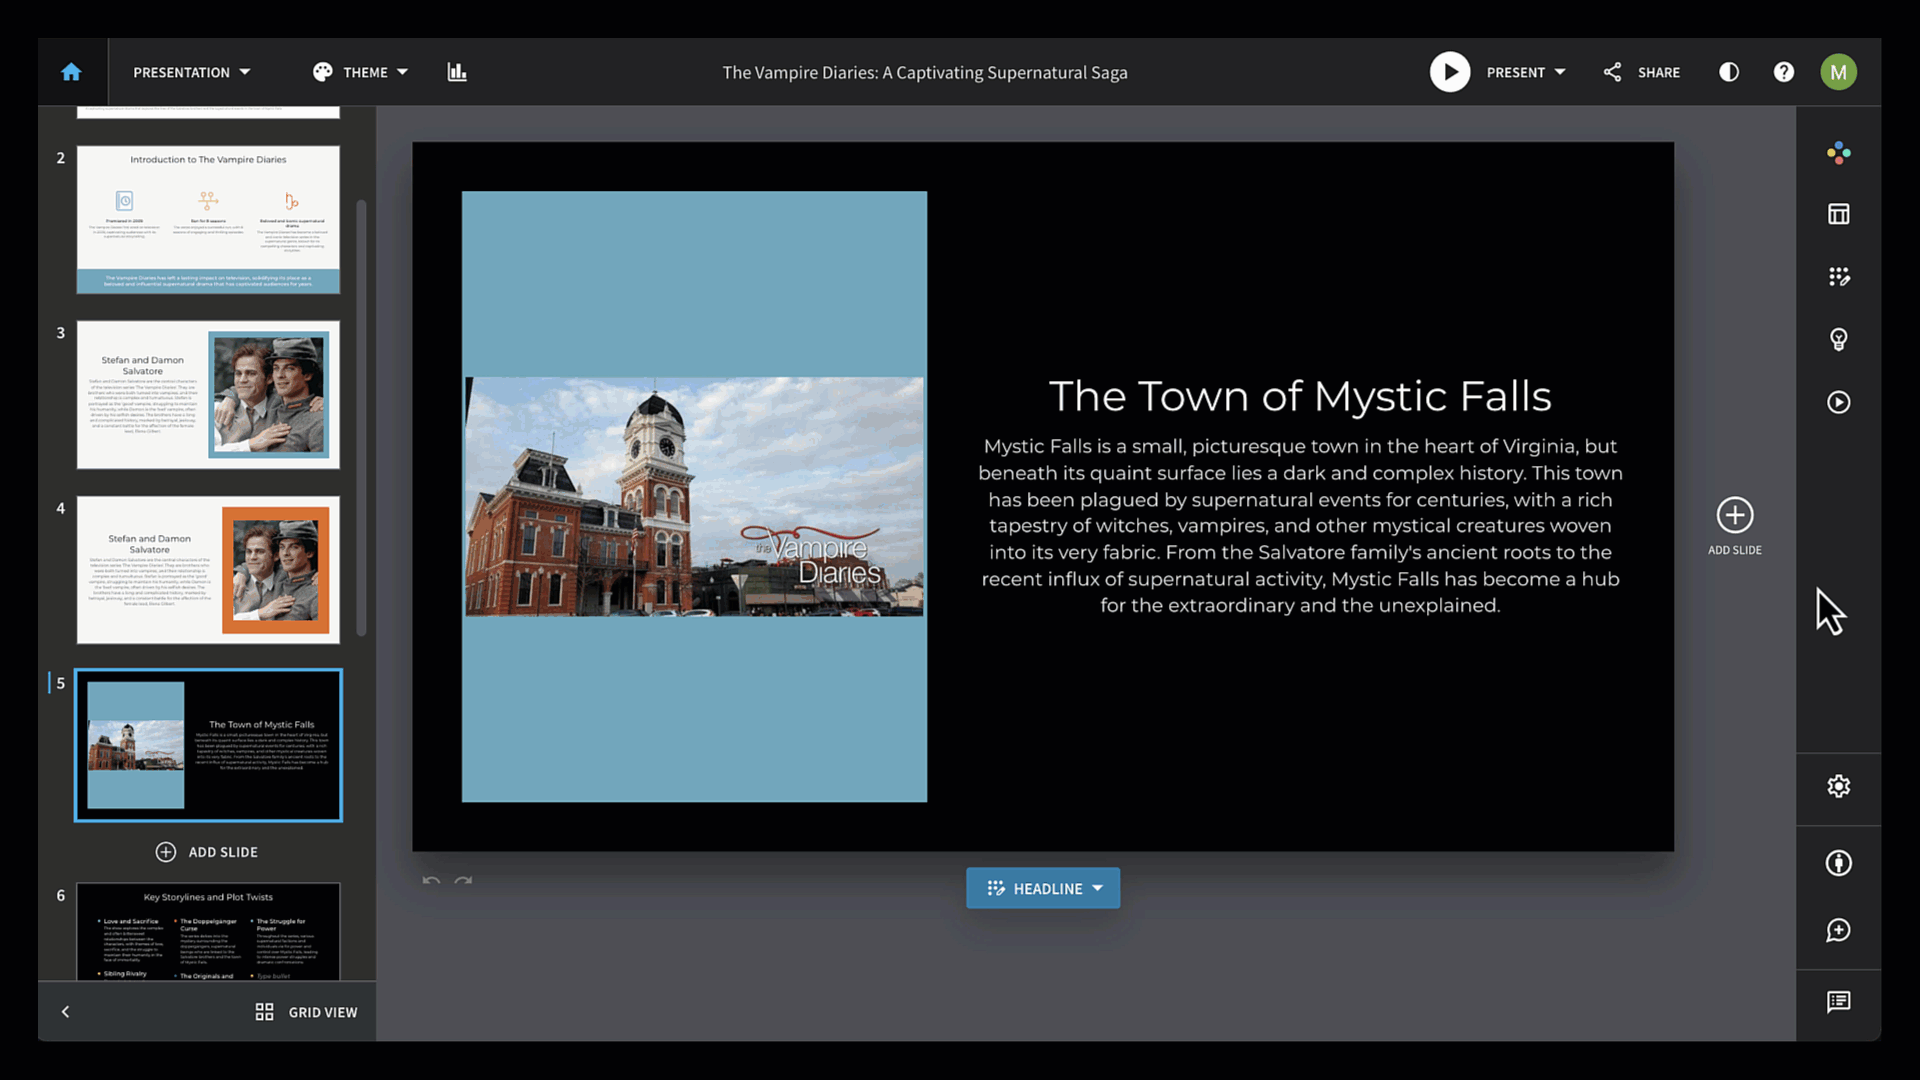Viewport: 1920px width, 1080px height.
Task: Open the layout panel icon
Action: point(1838,214)
